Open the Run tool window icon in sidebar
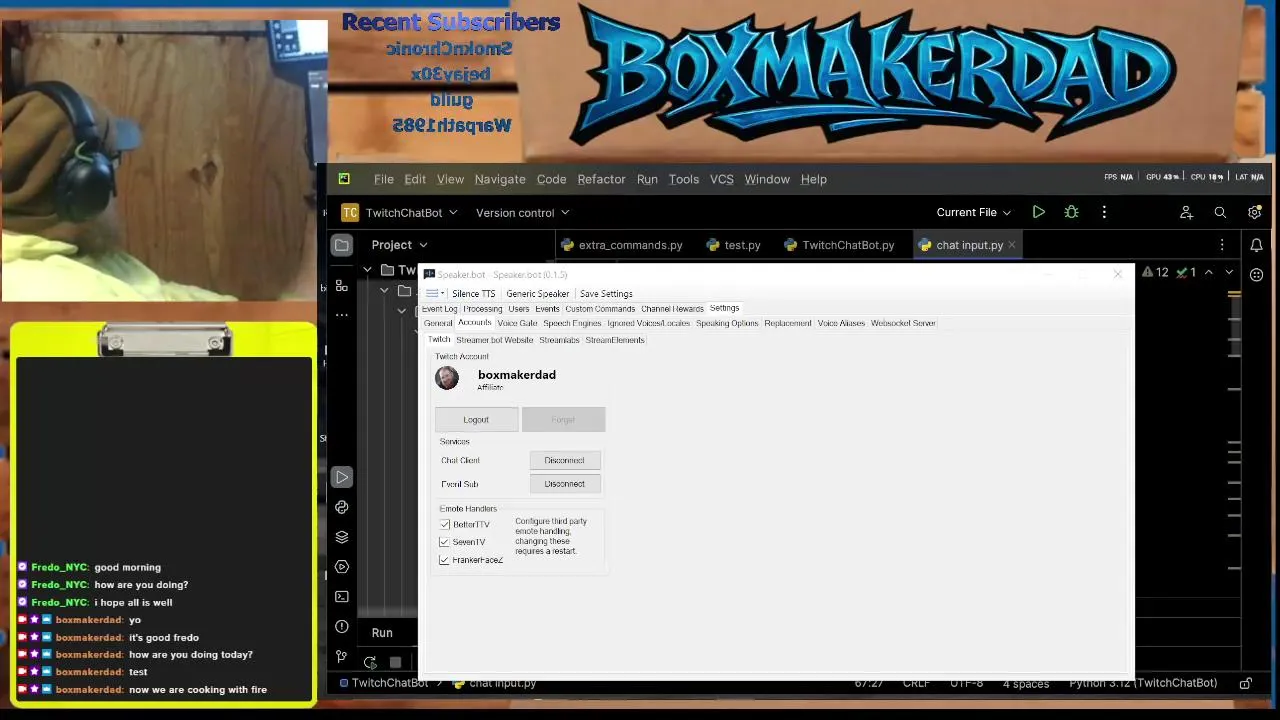The height and width of the screenshot is (720, 1280). [342, 477]
